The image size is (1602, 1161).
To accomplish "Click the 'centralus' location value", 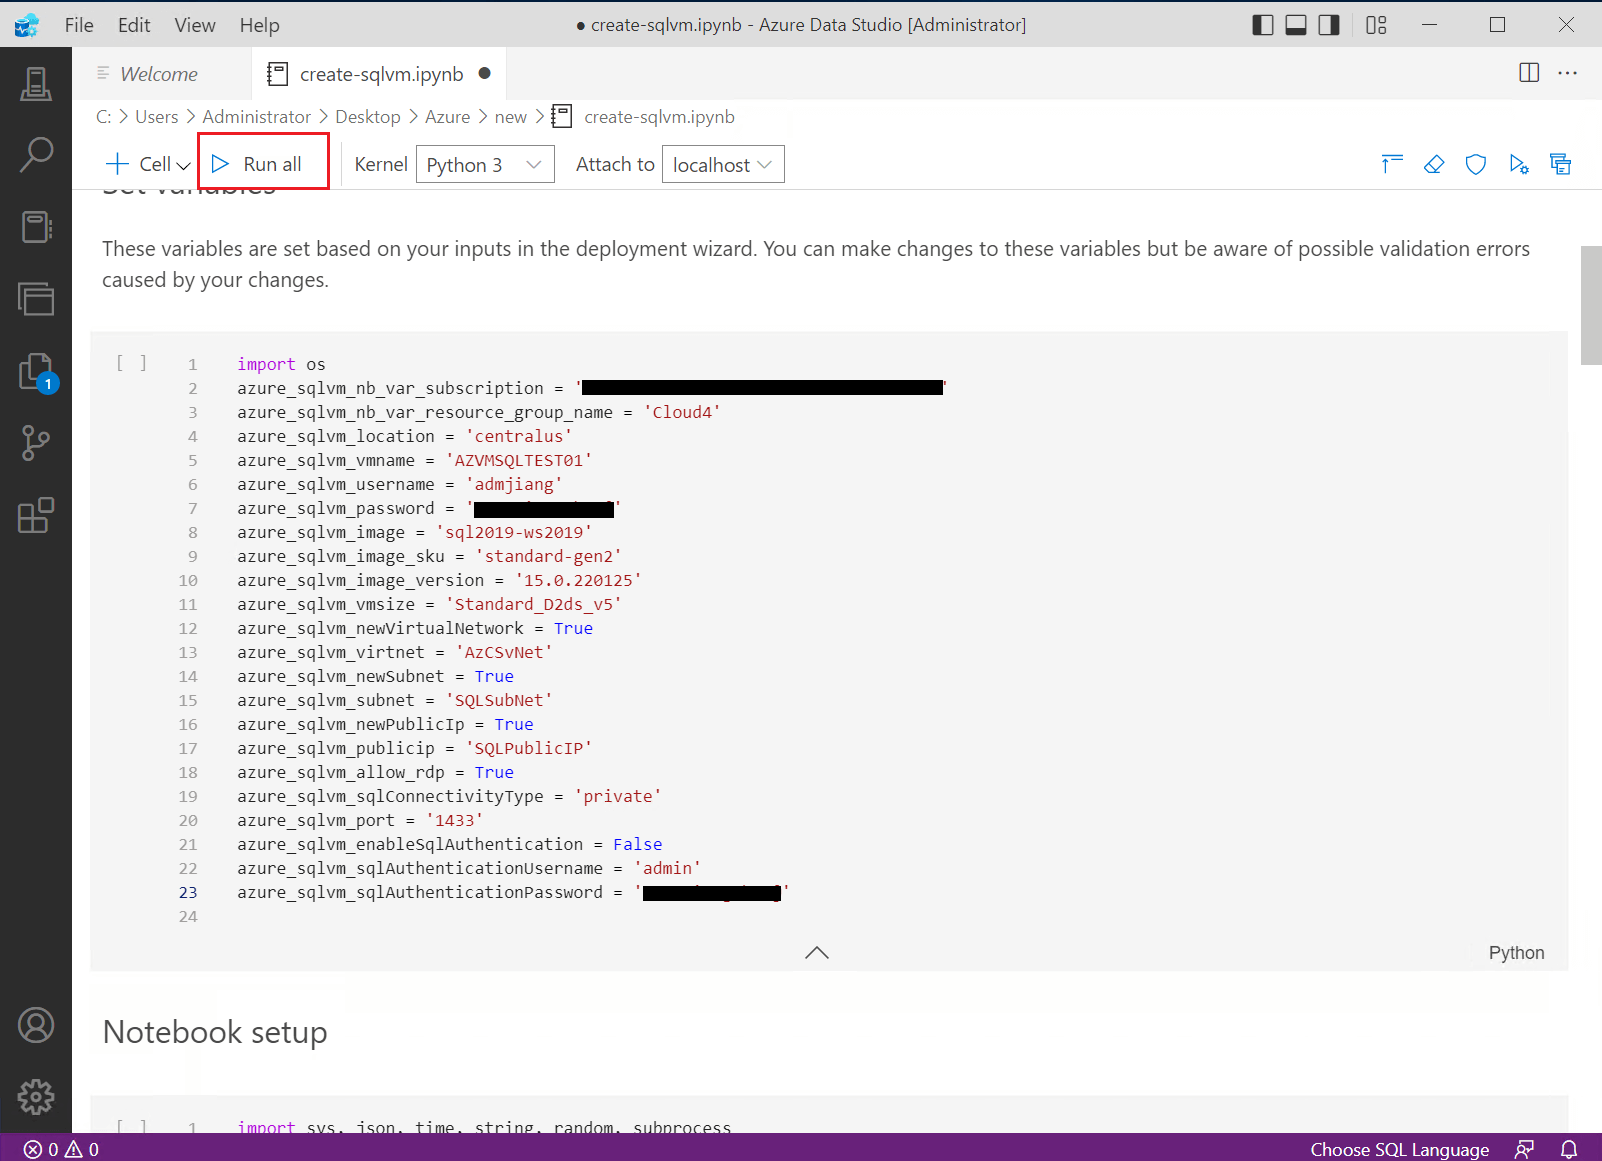I will (x=519, y=436).
